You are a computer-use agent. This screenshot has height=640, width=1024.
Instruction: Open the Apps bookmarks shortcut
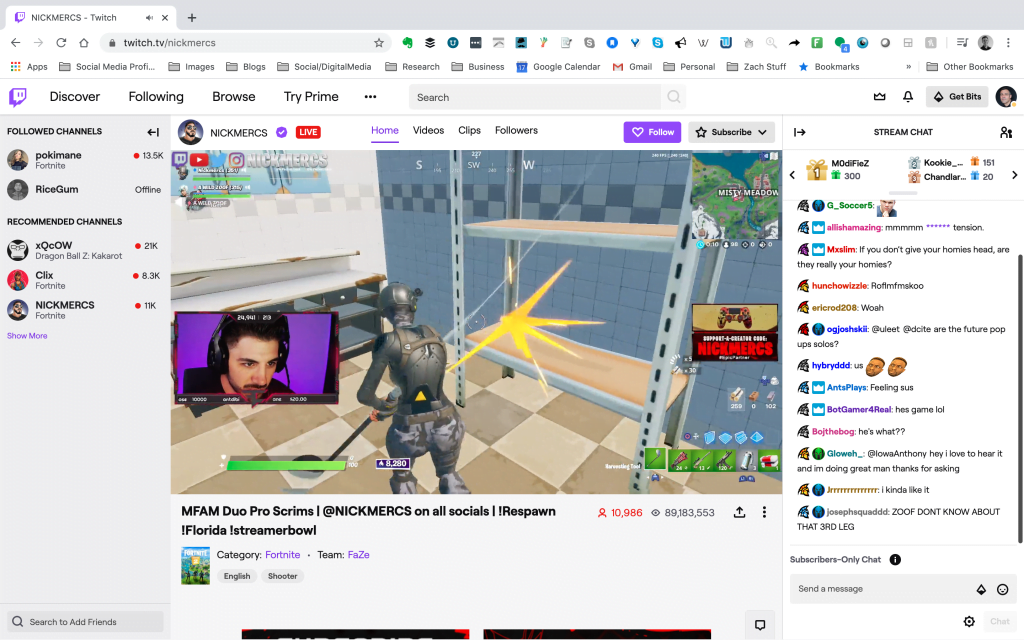[29, 67]
